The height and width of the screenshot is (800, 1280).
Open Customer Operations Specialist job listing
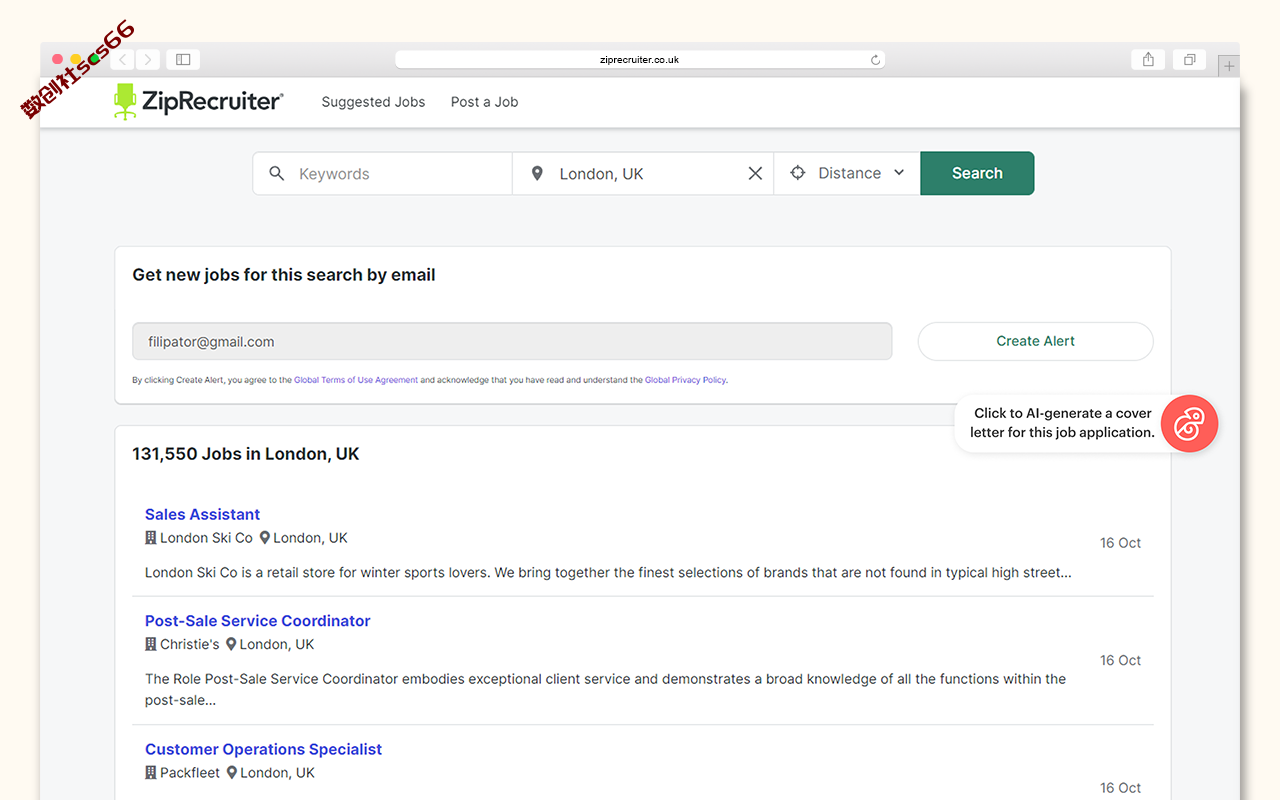pos(263,749)
